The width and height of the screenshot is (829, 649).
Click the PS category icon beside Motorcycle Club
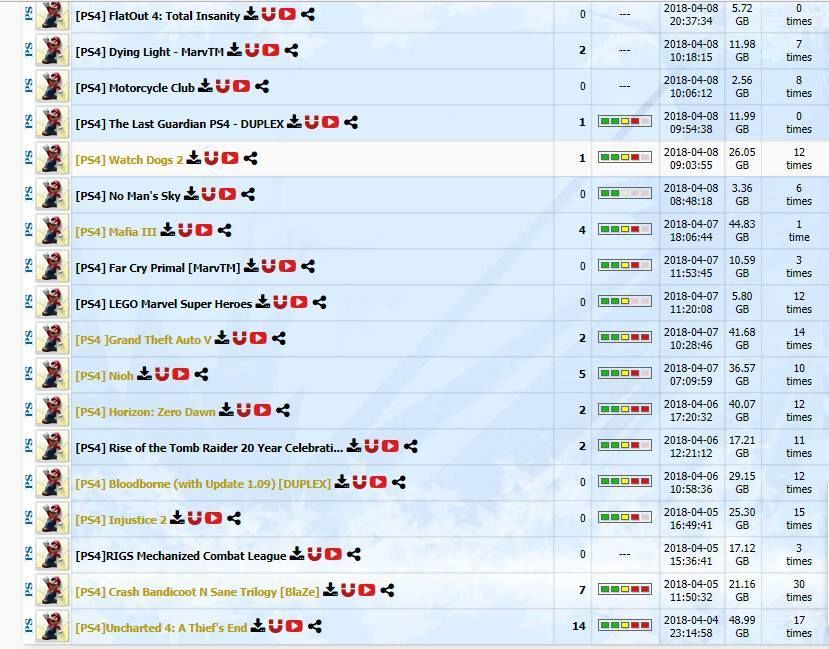coord(29,86)
